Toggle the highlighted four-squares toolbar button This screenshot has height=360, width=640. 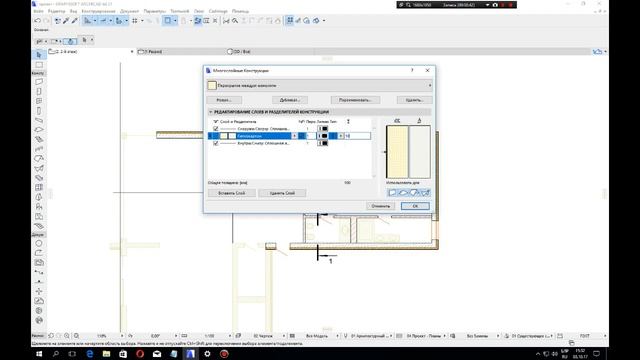[289, 20]
